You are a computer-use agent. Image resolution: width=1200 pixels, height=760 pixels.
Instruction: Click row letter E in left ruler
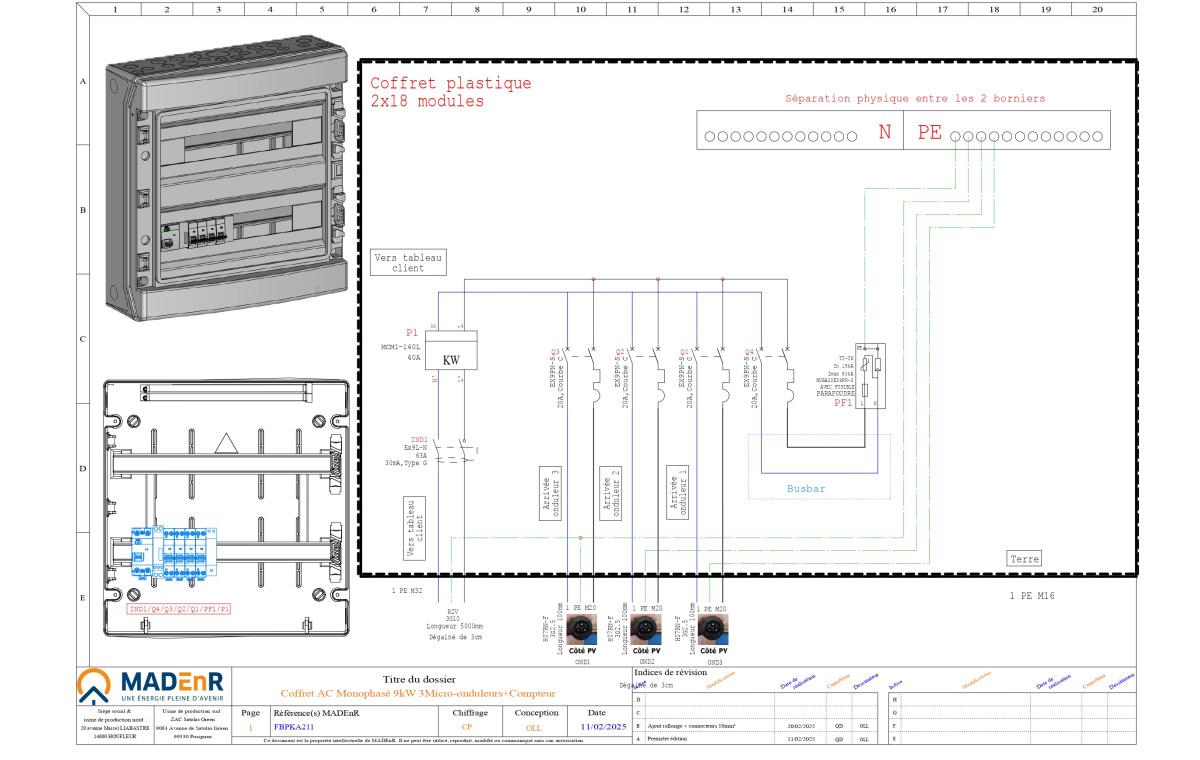point(83,598)
